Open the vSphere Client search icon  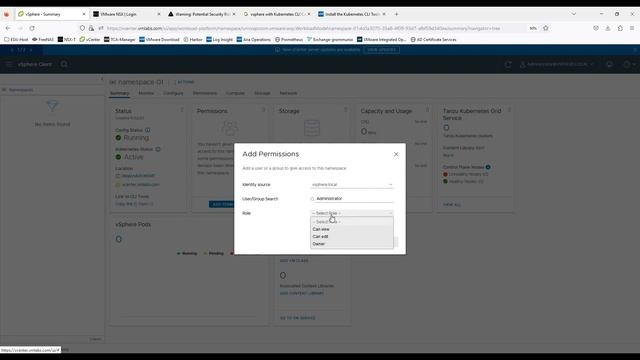pos(64,64)
